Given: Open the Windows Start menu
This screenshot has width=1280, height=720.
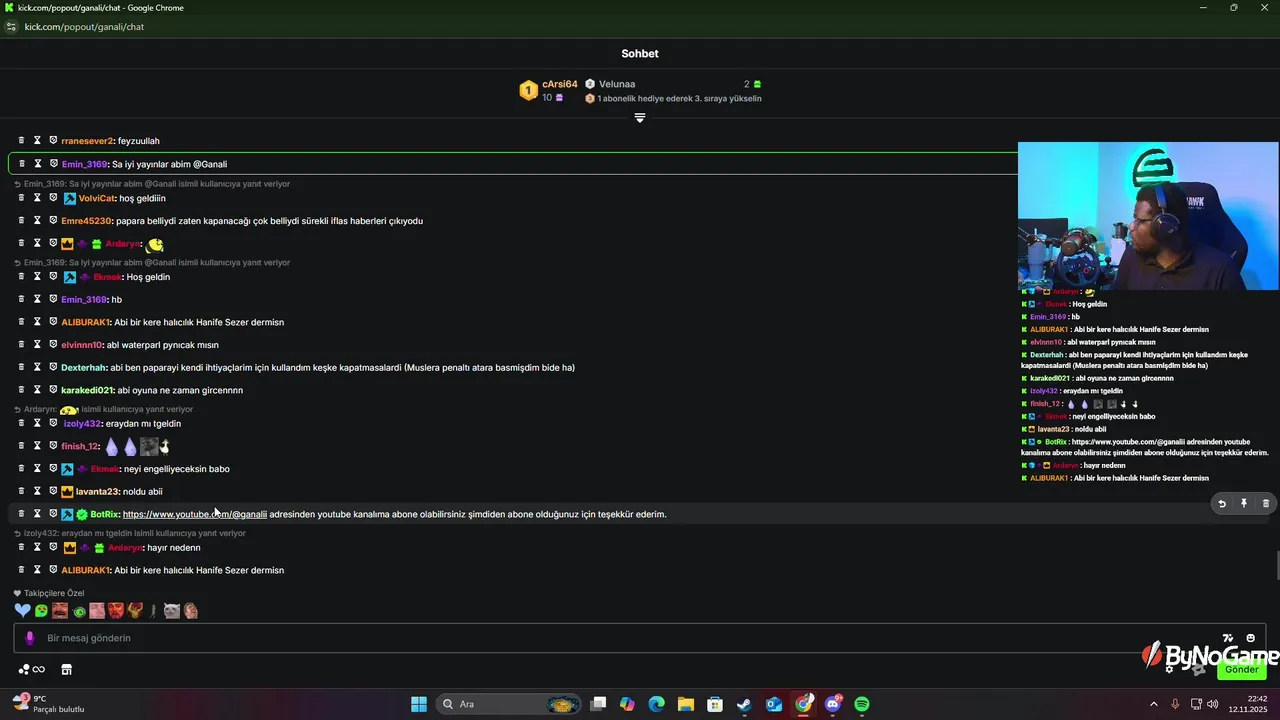Looking at the screenshot, I should (419, 704).
